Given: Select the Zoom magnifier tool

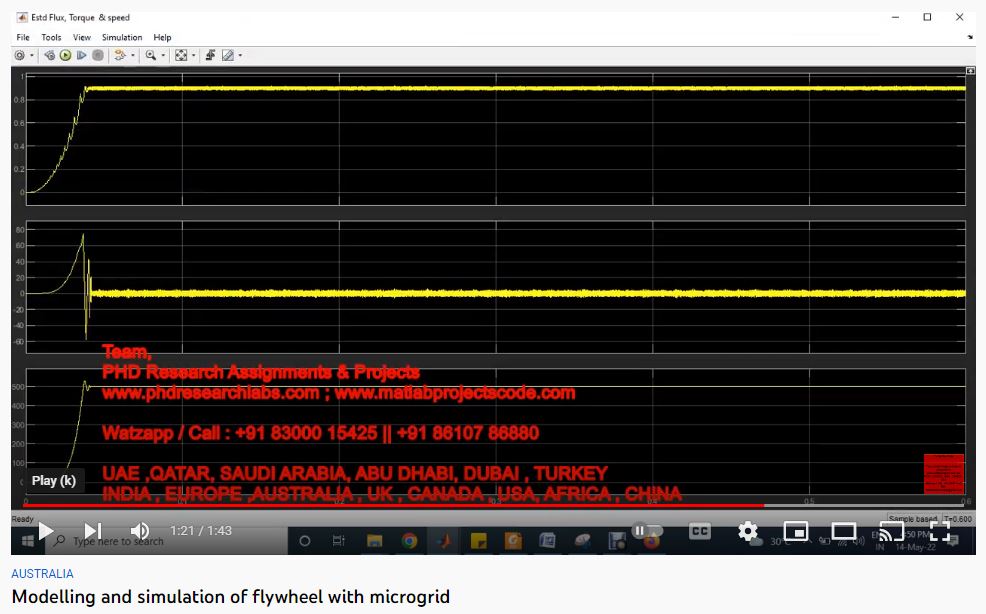Looking at the screenshot, I should [x=150, y=55].
